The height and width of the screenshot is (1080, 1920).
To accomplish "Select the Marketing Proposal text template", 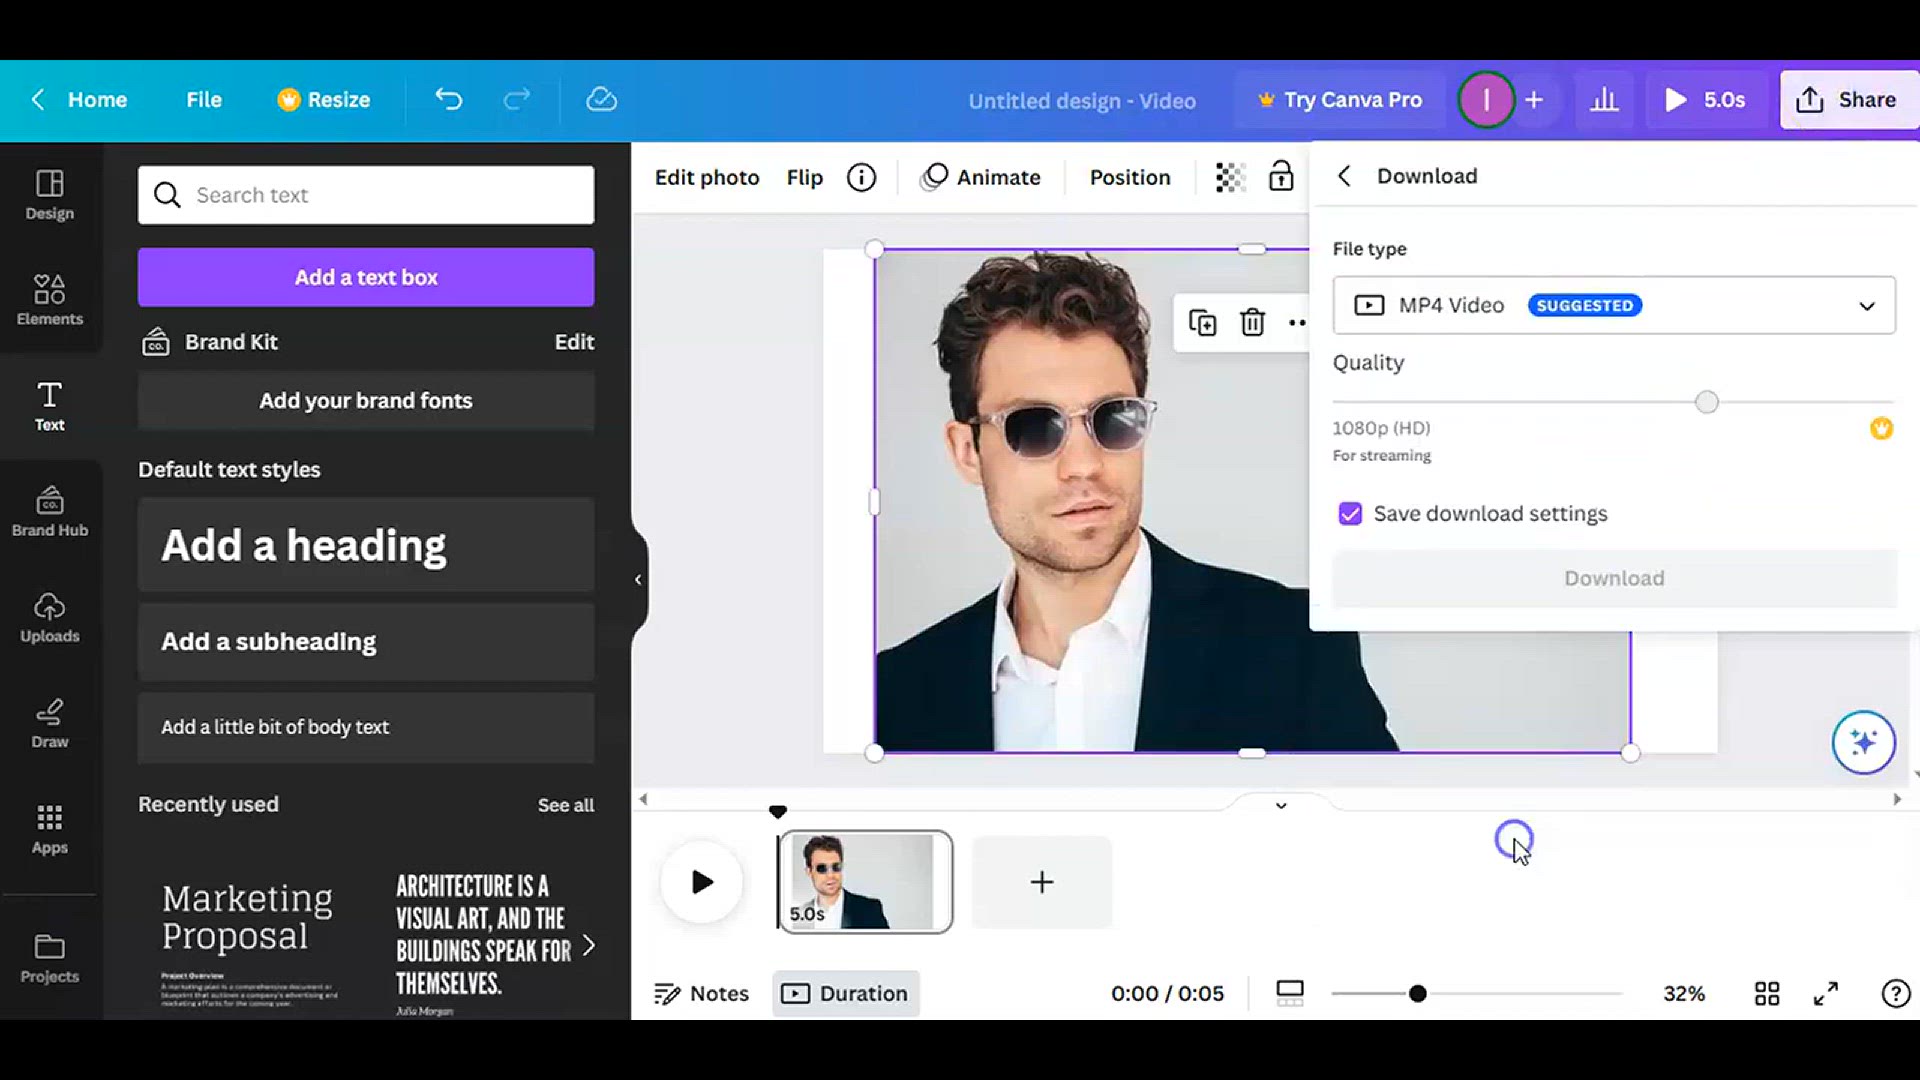I will [248, 943].
